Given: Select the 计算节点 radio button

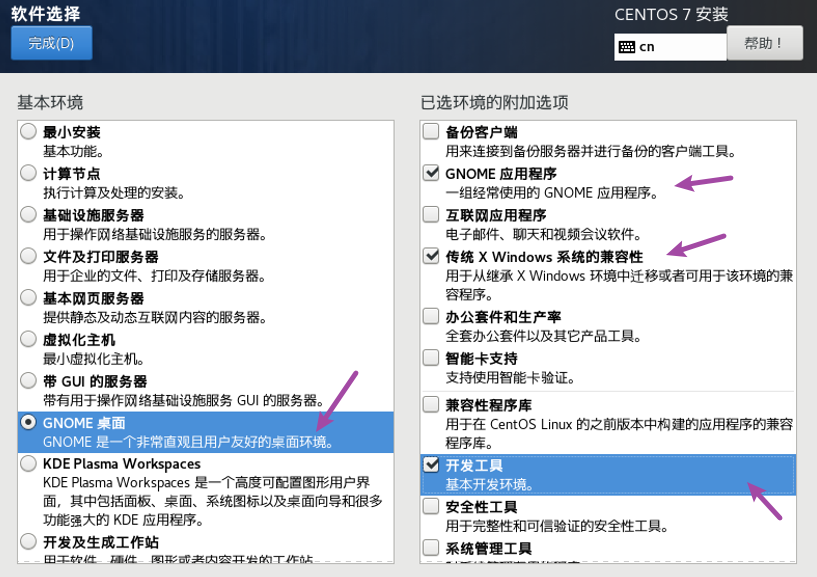Looking at the screenshot, I should (x=29, y=173).
